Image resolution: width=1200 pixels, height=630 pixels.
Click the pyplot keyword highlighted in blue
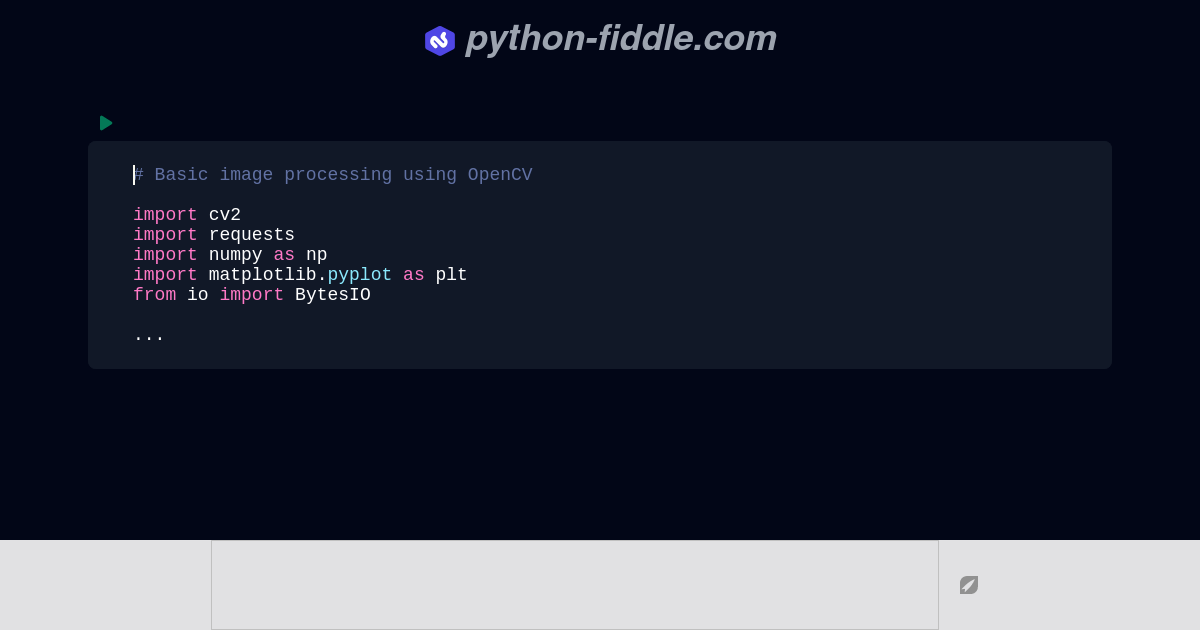tap(359, 275)
